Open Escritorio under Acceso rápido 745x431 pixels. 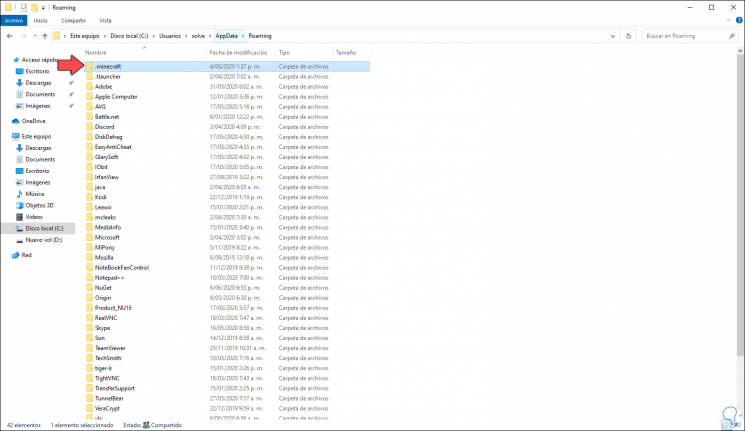pyautogui.click(x=37, y=71)
